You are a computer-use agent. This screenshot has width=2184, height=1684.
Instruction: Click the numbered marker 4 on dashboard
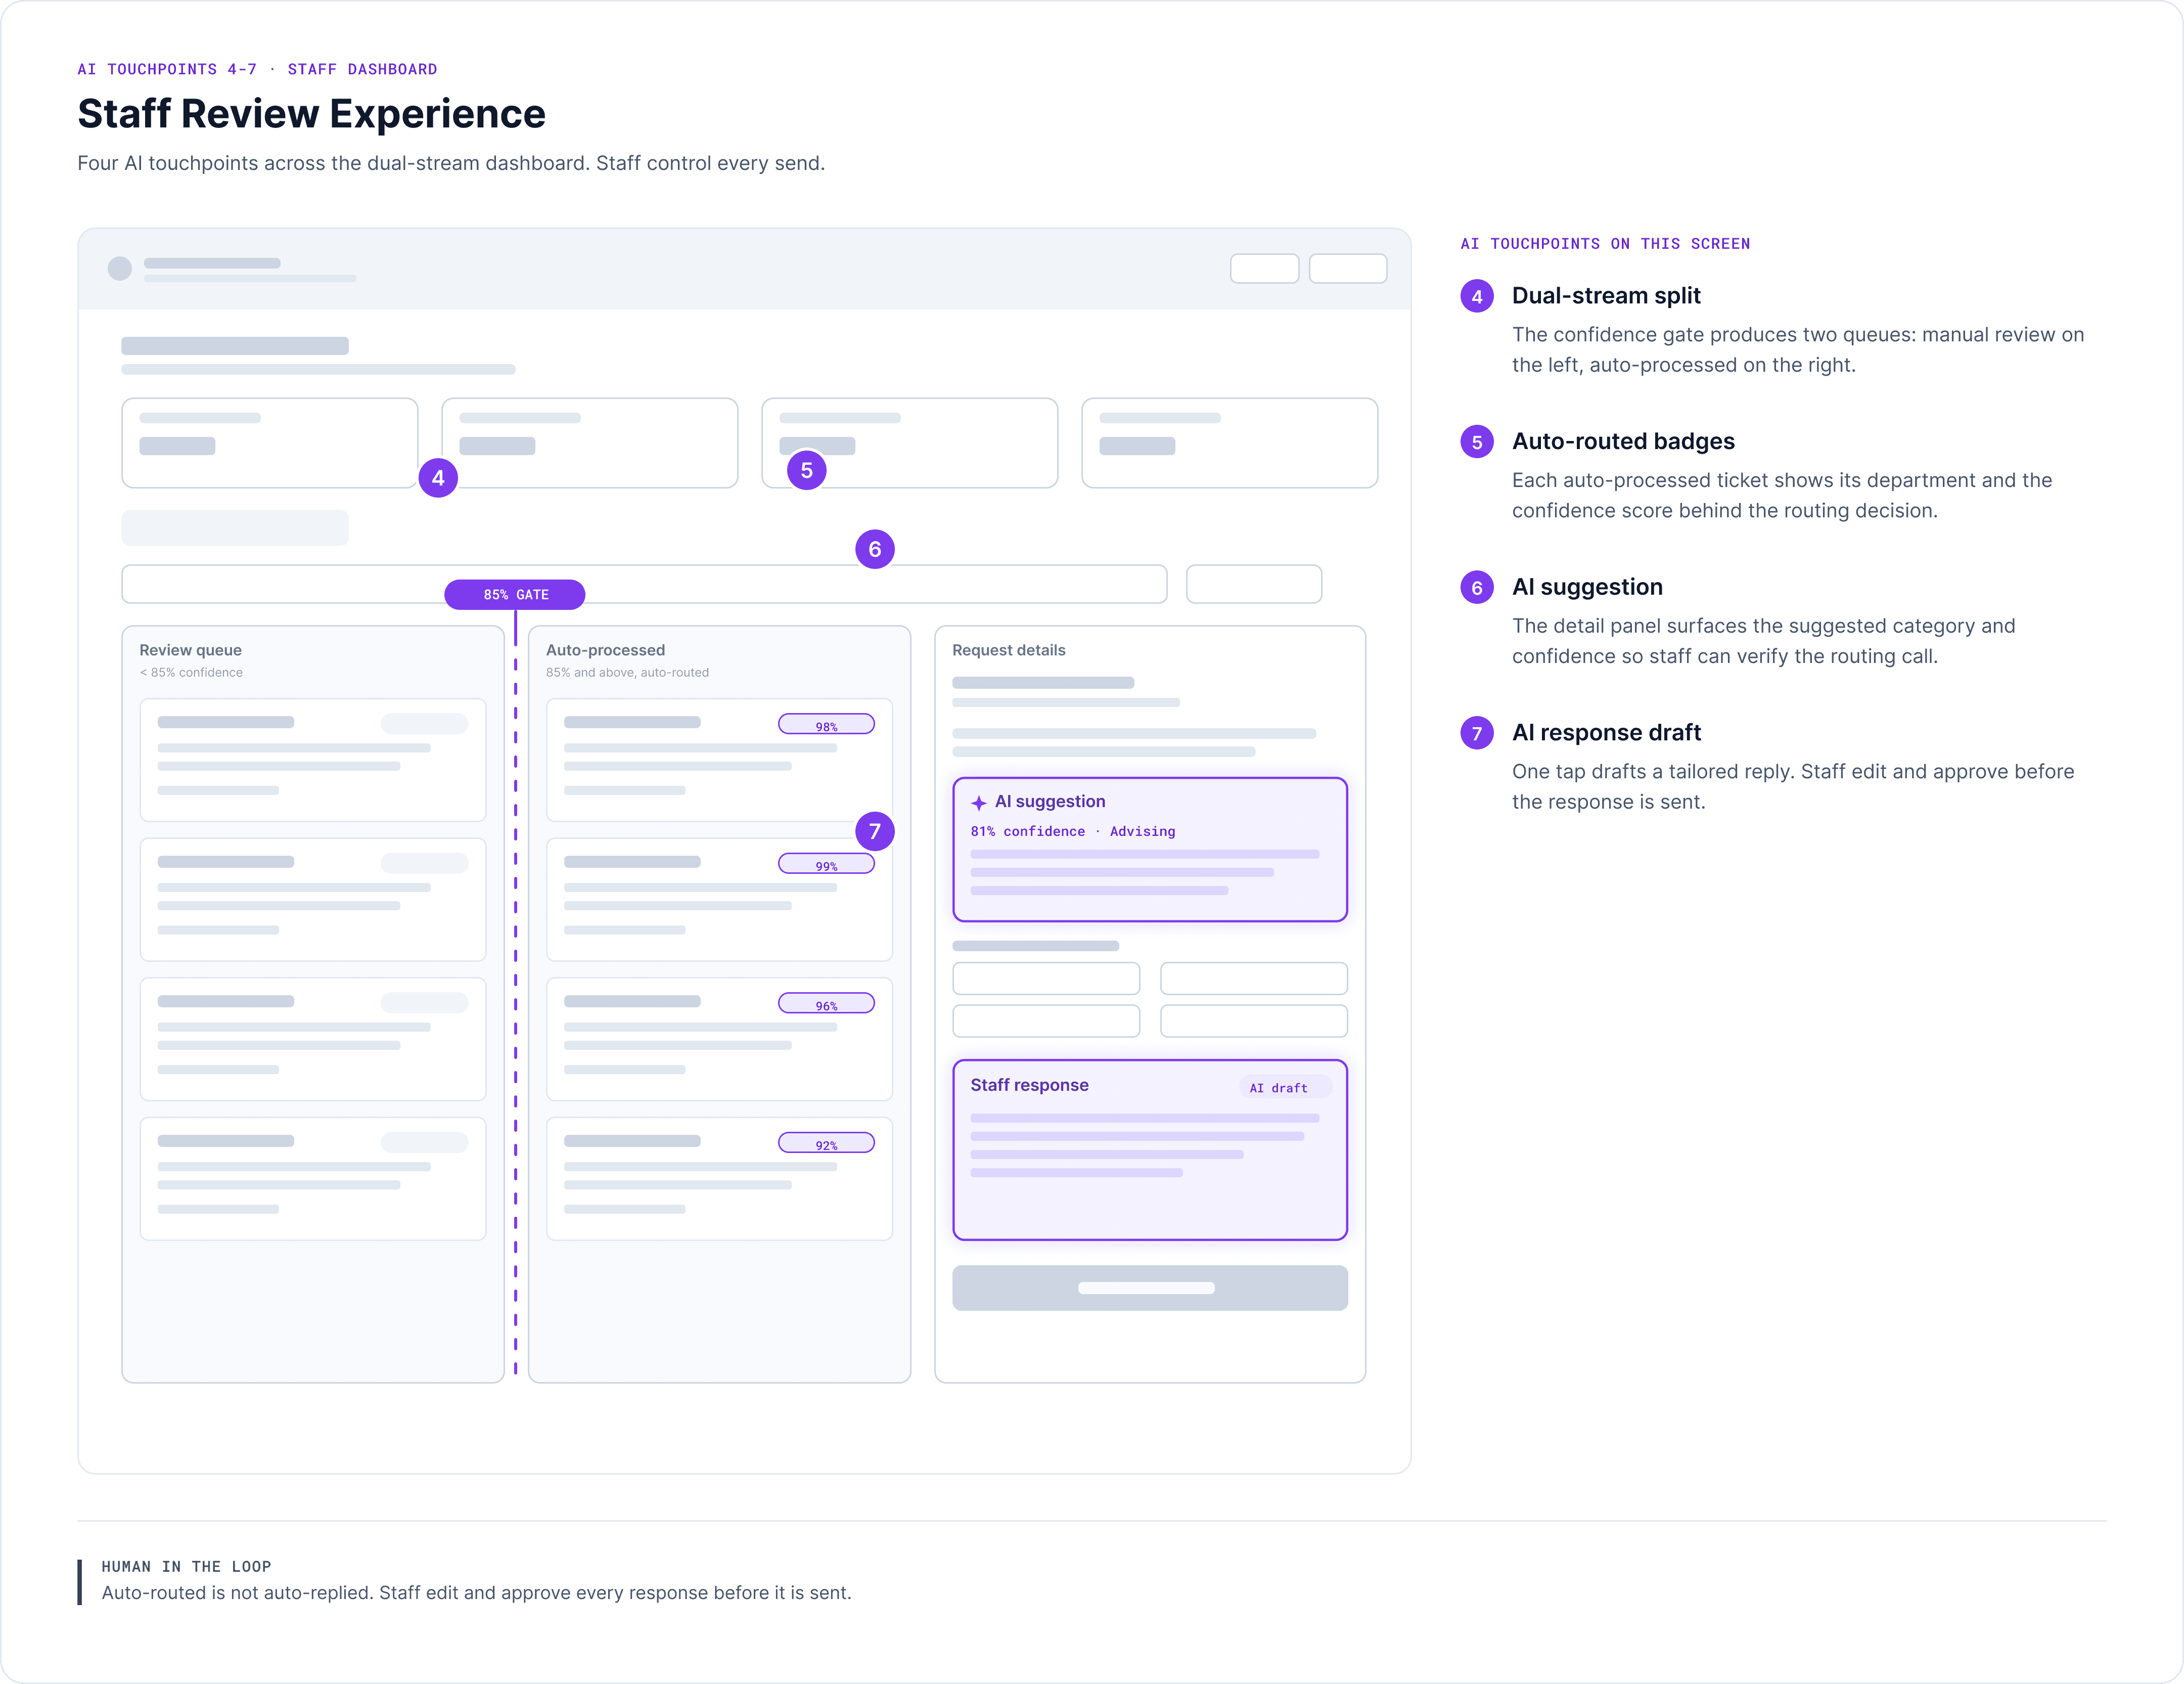click(438, 478)
